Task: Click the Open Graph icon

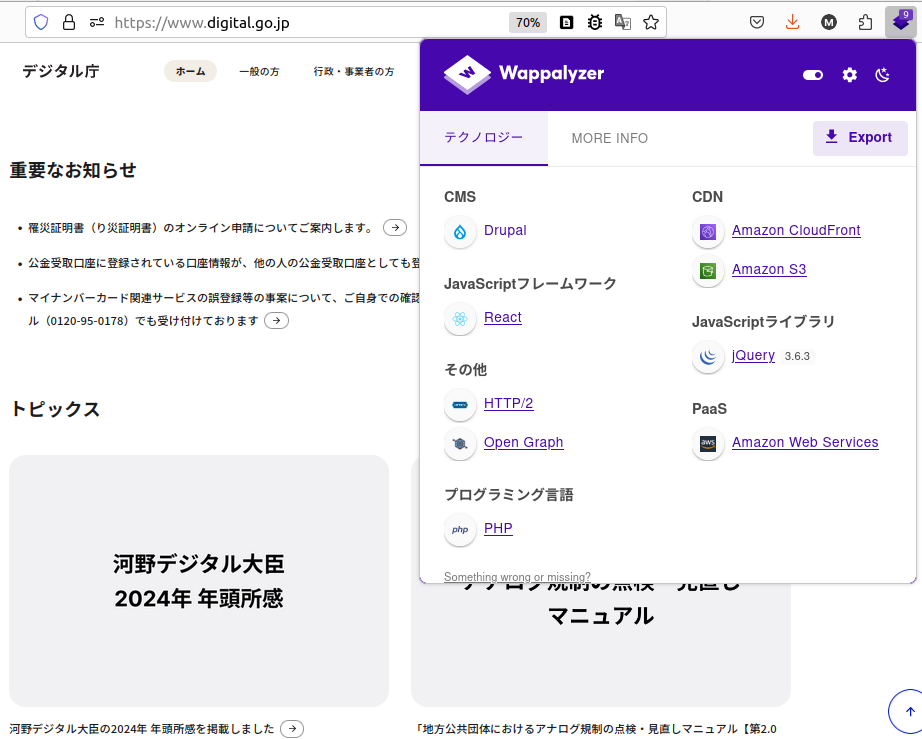Action: (x=460, y=444)
